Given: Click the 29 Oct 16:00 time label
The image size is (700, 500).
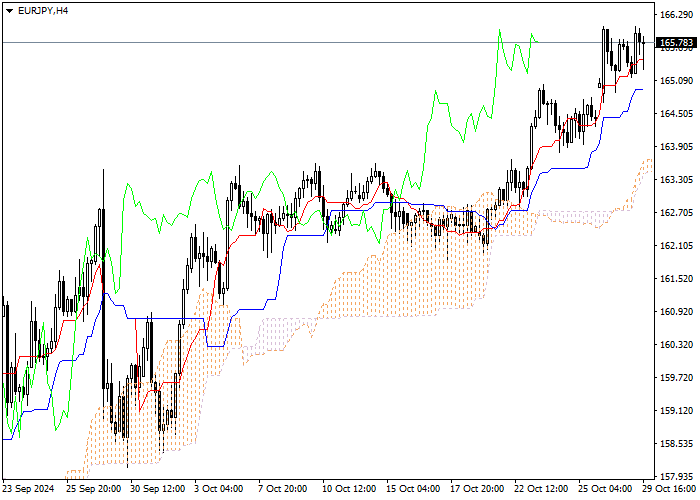Looking at the screenshot, I should point(670,489).
